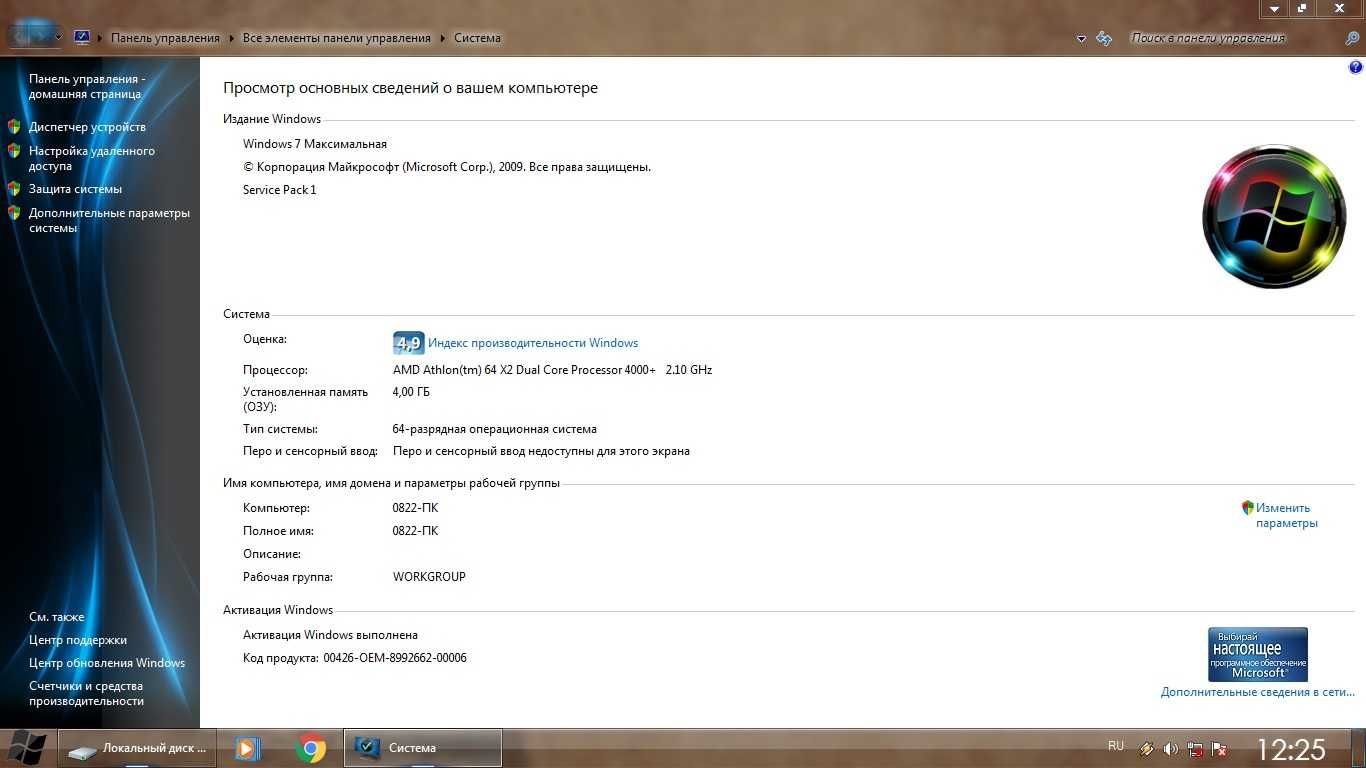Click the 0822-ПК value next to Компьютер
This screenshot has width=1366, height=768.
tap(415, 508)
